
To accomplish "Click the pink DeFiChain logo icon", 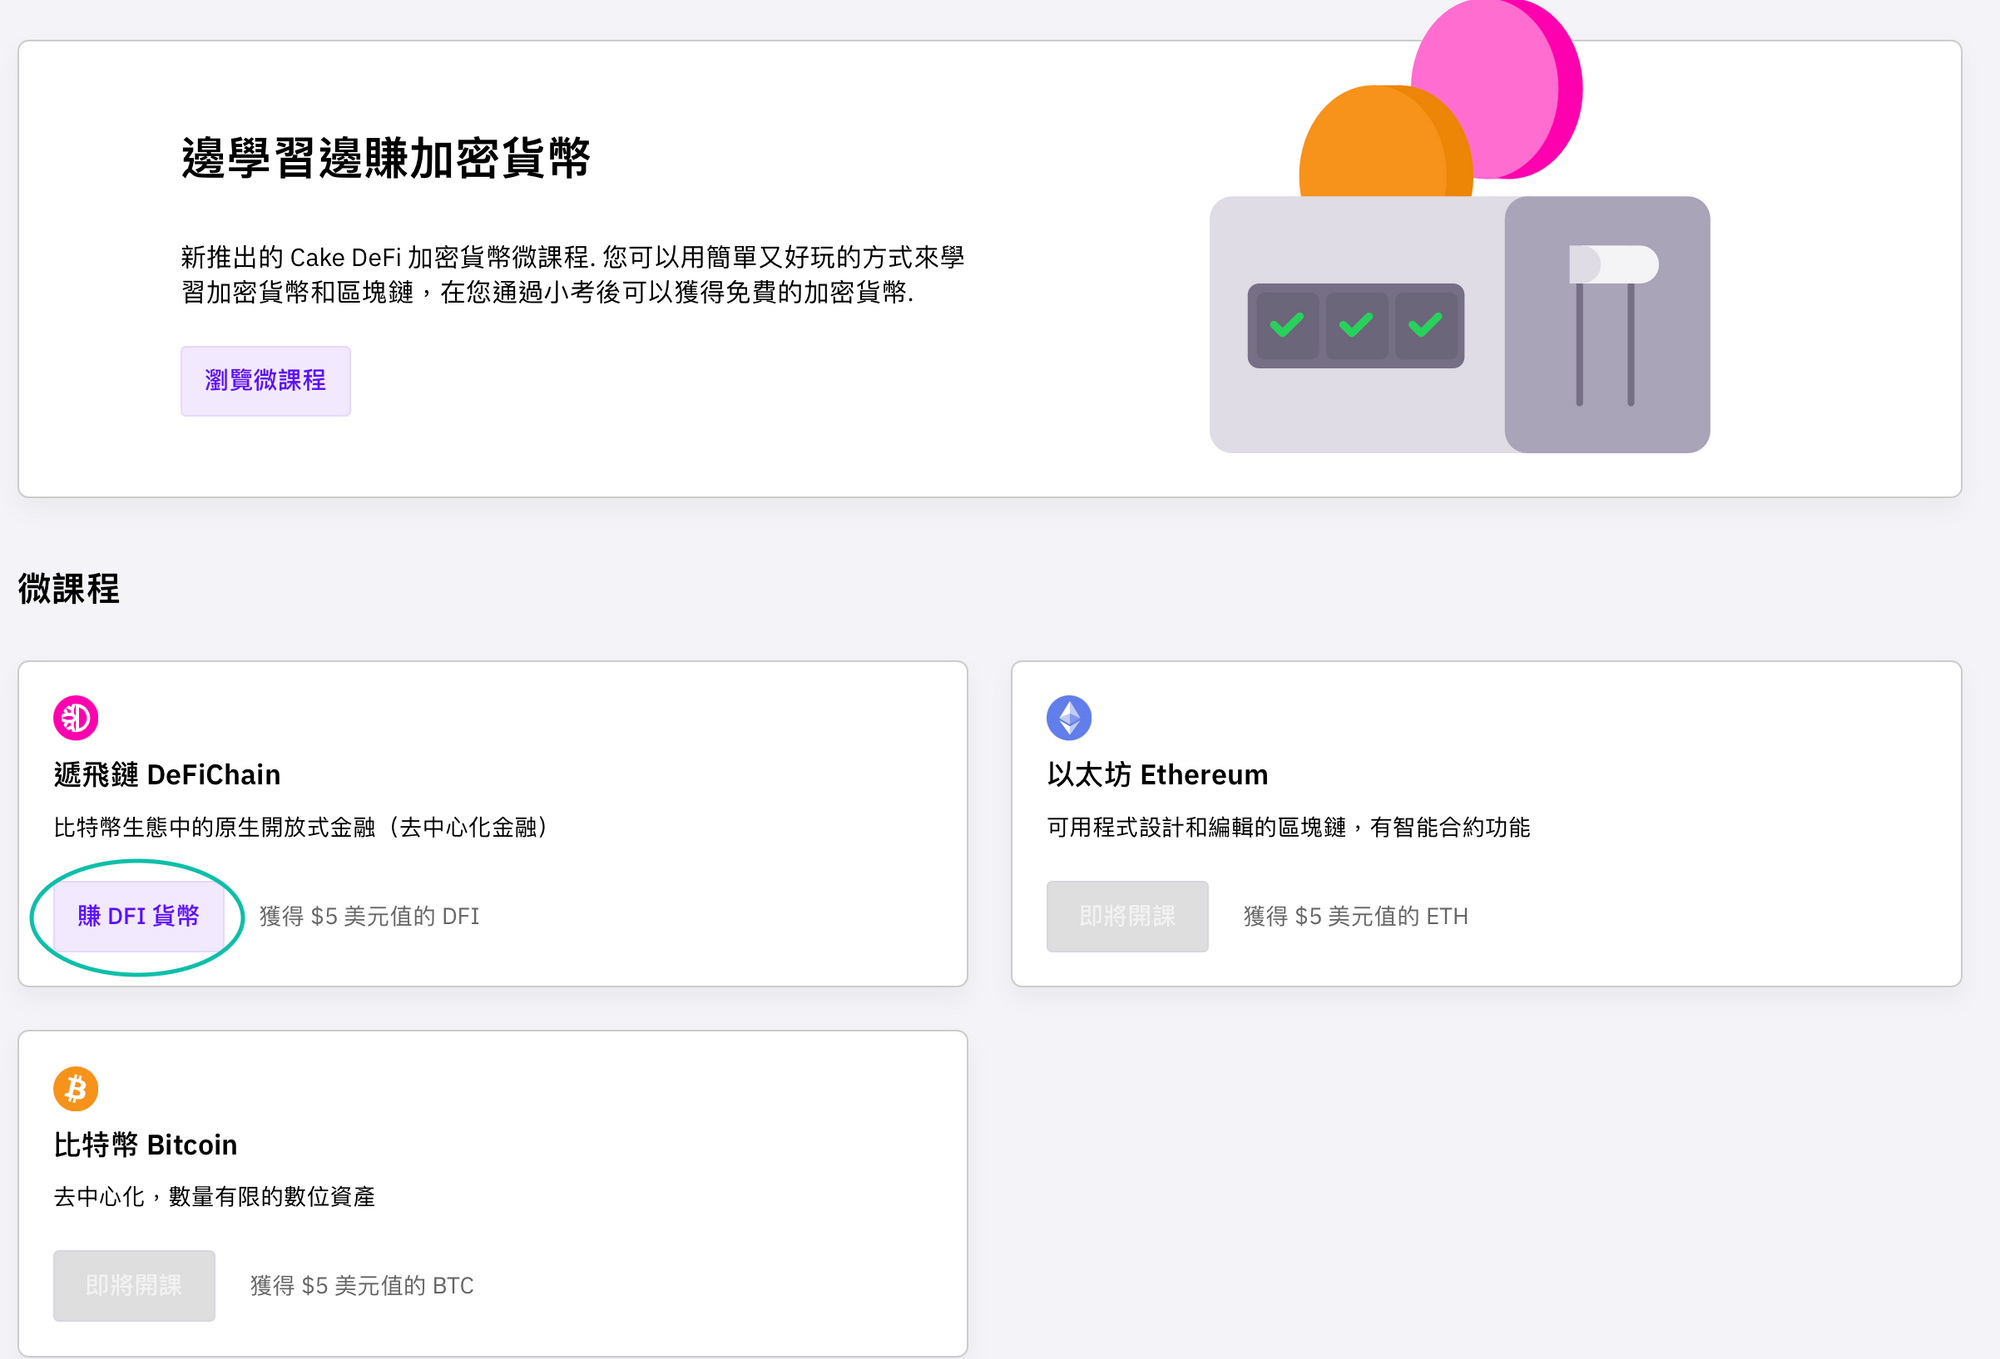I will click(76, 718).
